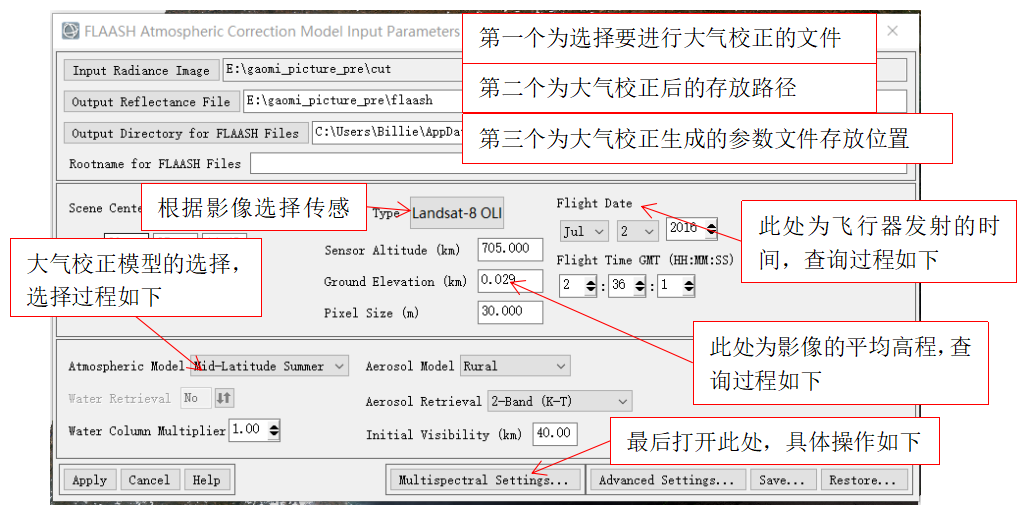Open the flight month dropdown showing Jul
The height and width of the screenshot is (518, 1034).
tap(584, 231)
